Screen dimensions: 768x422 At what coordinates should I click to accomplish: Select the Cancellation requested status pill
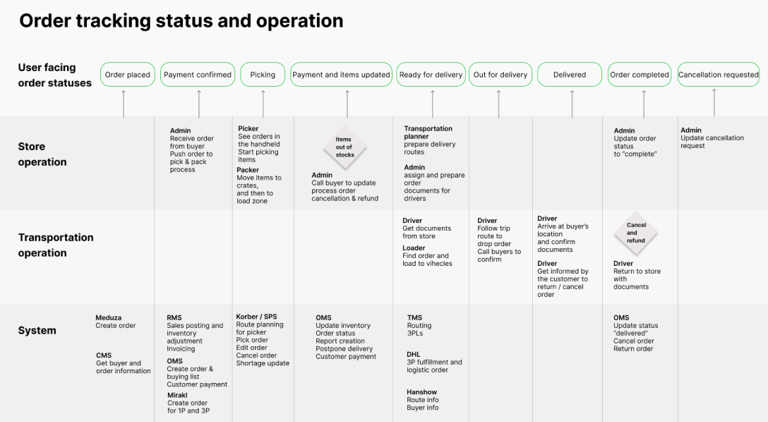pos(719,74)
